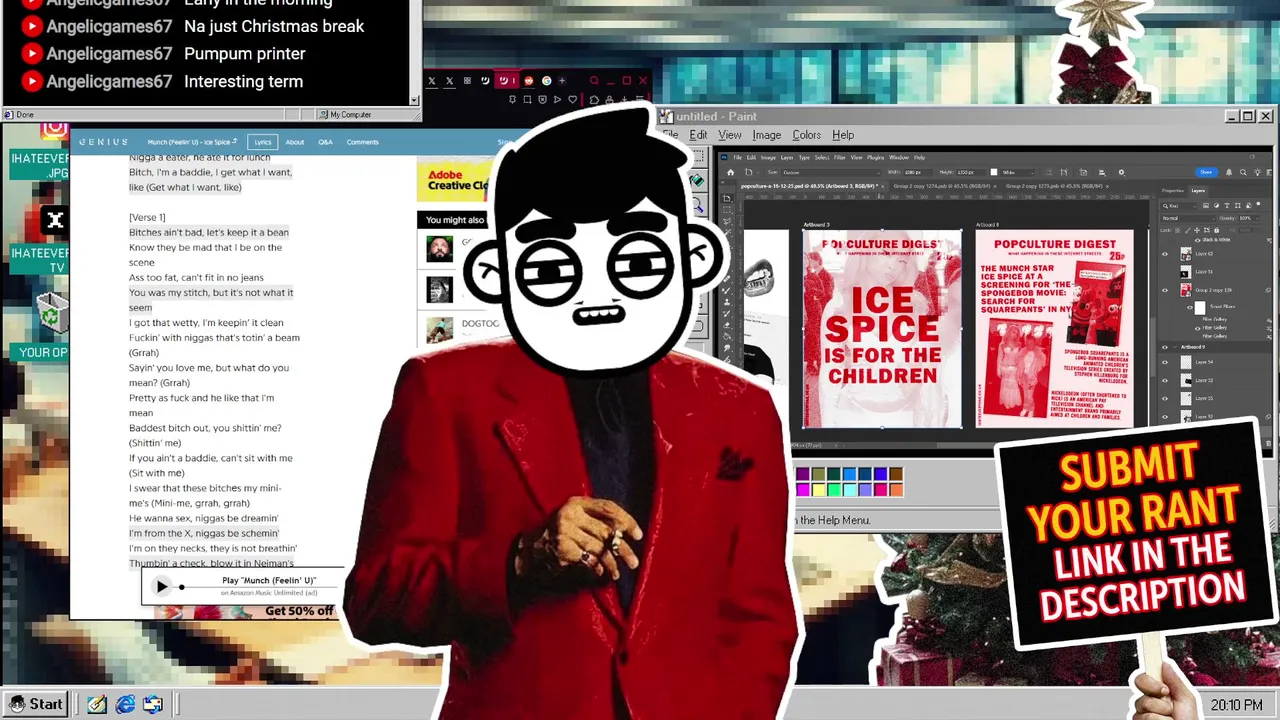Hide Layer 53 with its eye icon

[x=1165, y=380]
